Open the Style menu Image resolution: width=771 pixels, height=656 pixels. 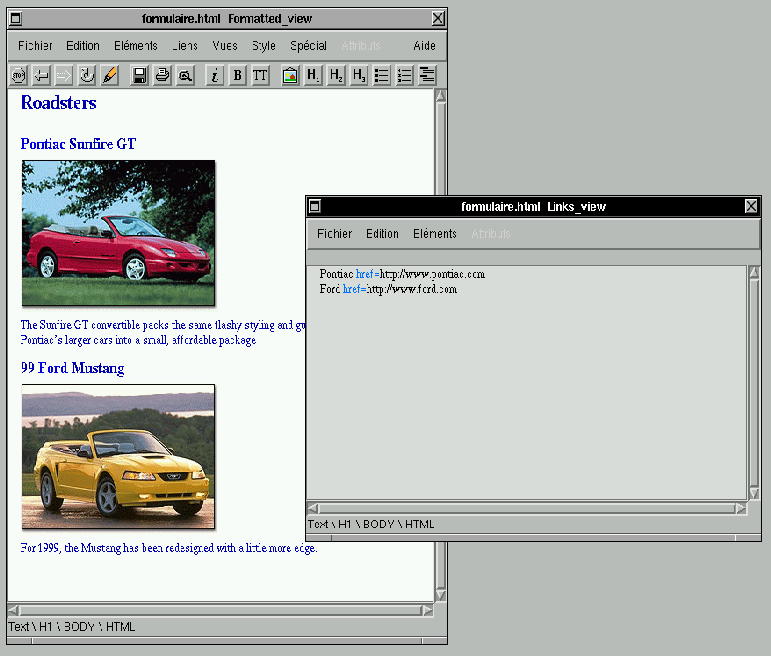[x=264, y=46]
